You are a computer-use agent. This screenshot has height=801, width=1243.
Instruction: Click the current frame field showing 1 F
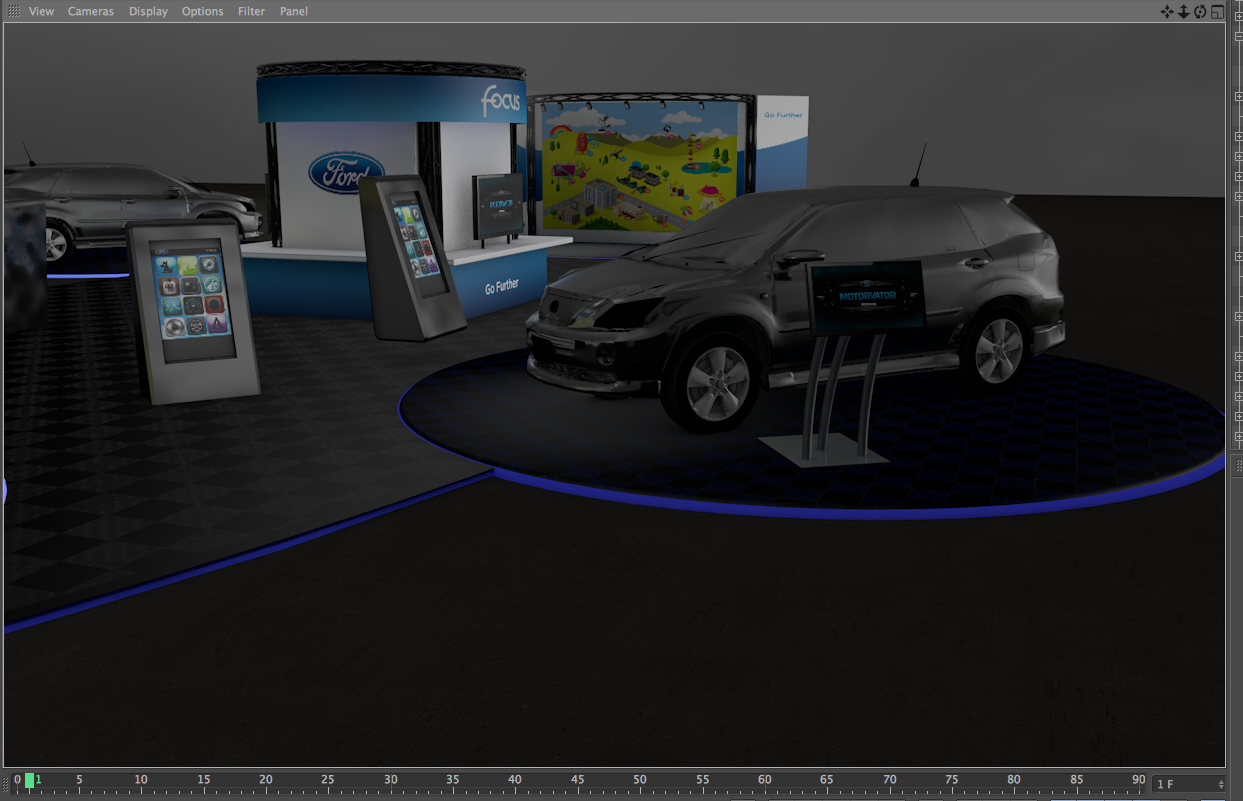tap(1180, 784)
